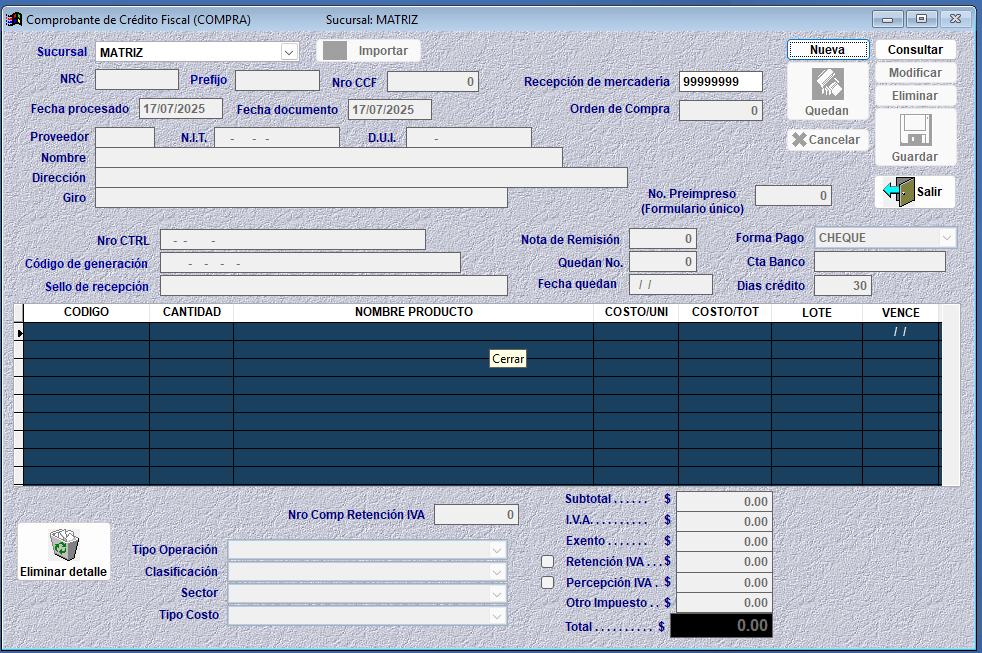Click the Consultar button
Viewport: 982px width, 653px height.
pyautogui.click(x=915, y=50)
